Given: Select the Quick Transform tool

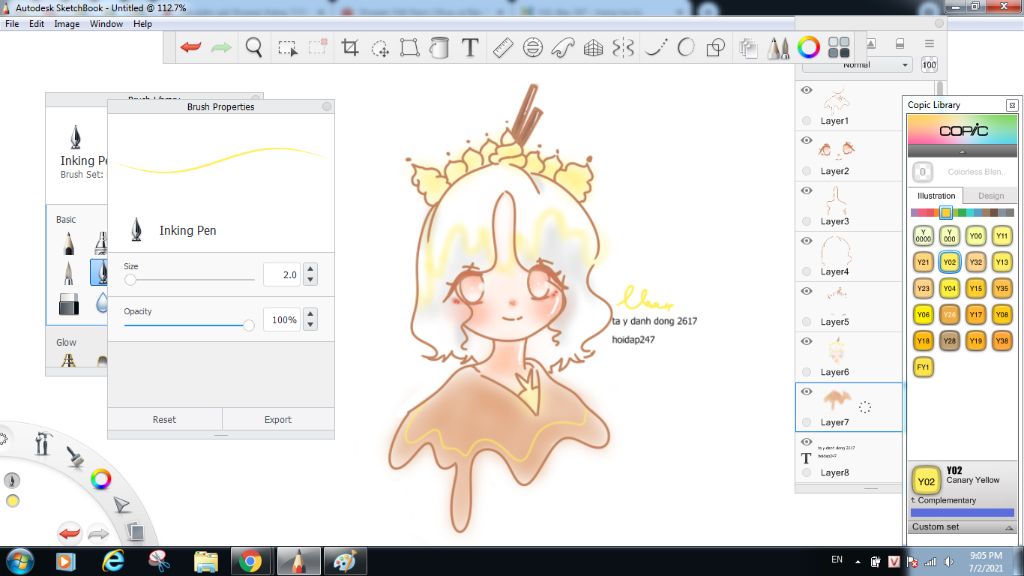Looking at the screenshot, I should tap(379, 48).
